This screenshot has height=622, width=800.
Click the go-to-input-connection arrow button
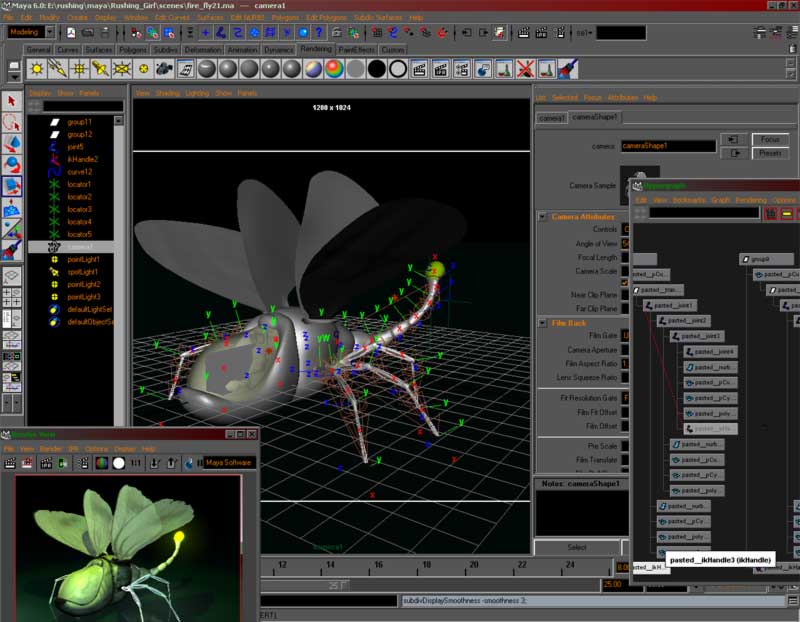pyautogui.click(x=733, y=139)
